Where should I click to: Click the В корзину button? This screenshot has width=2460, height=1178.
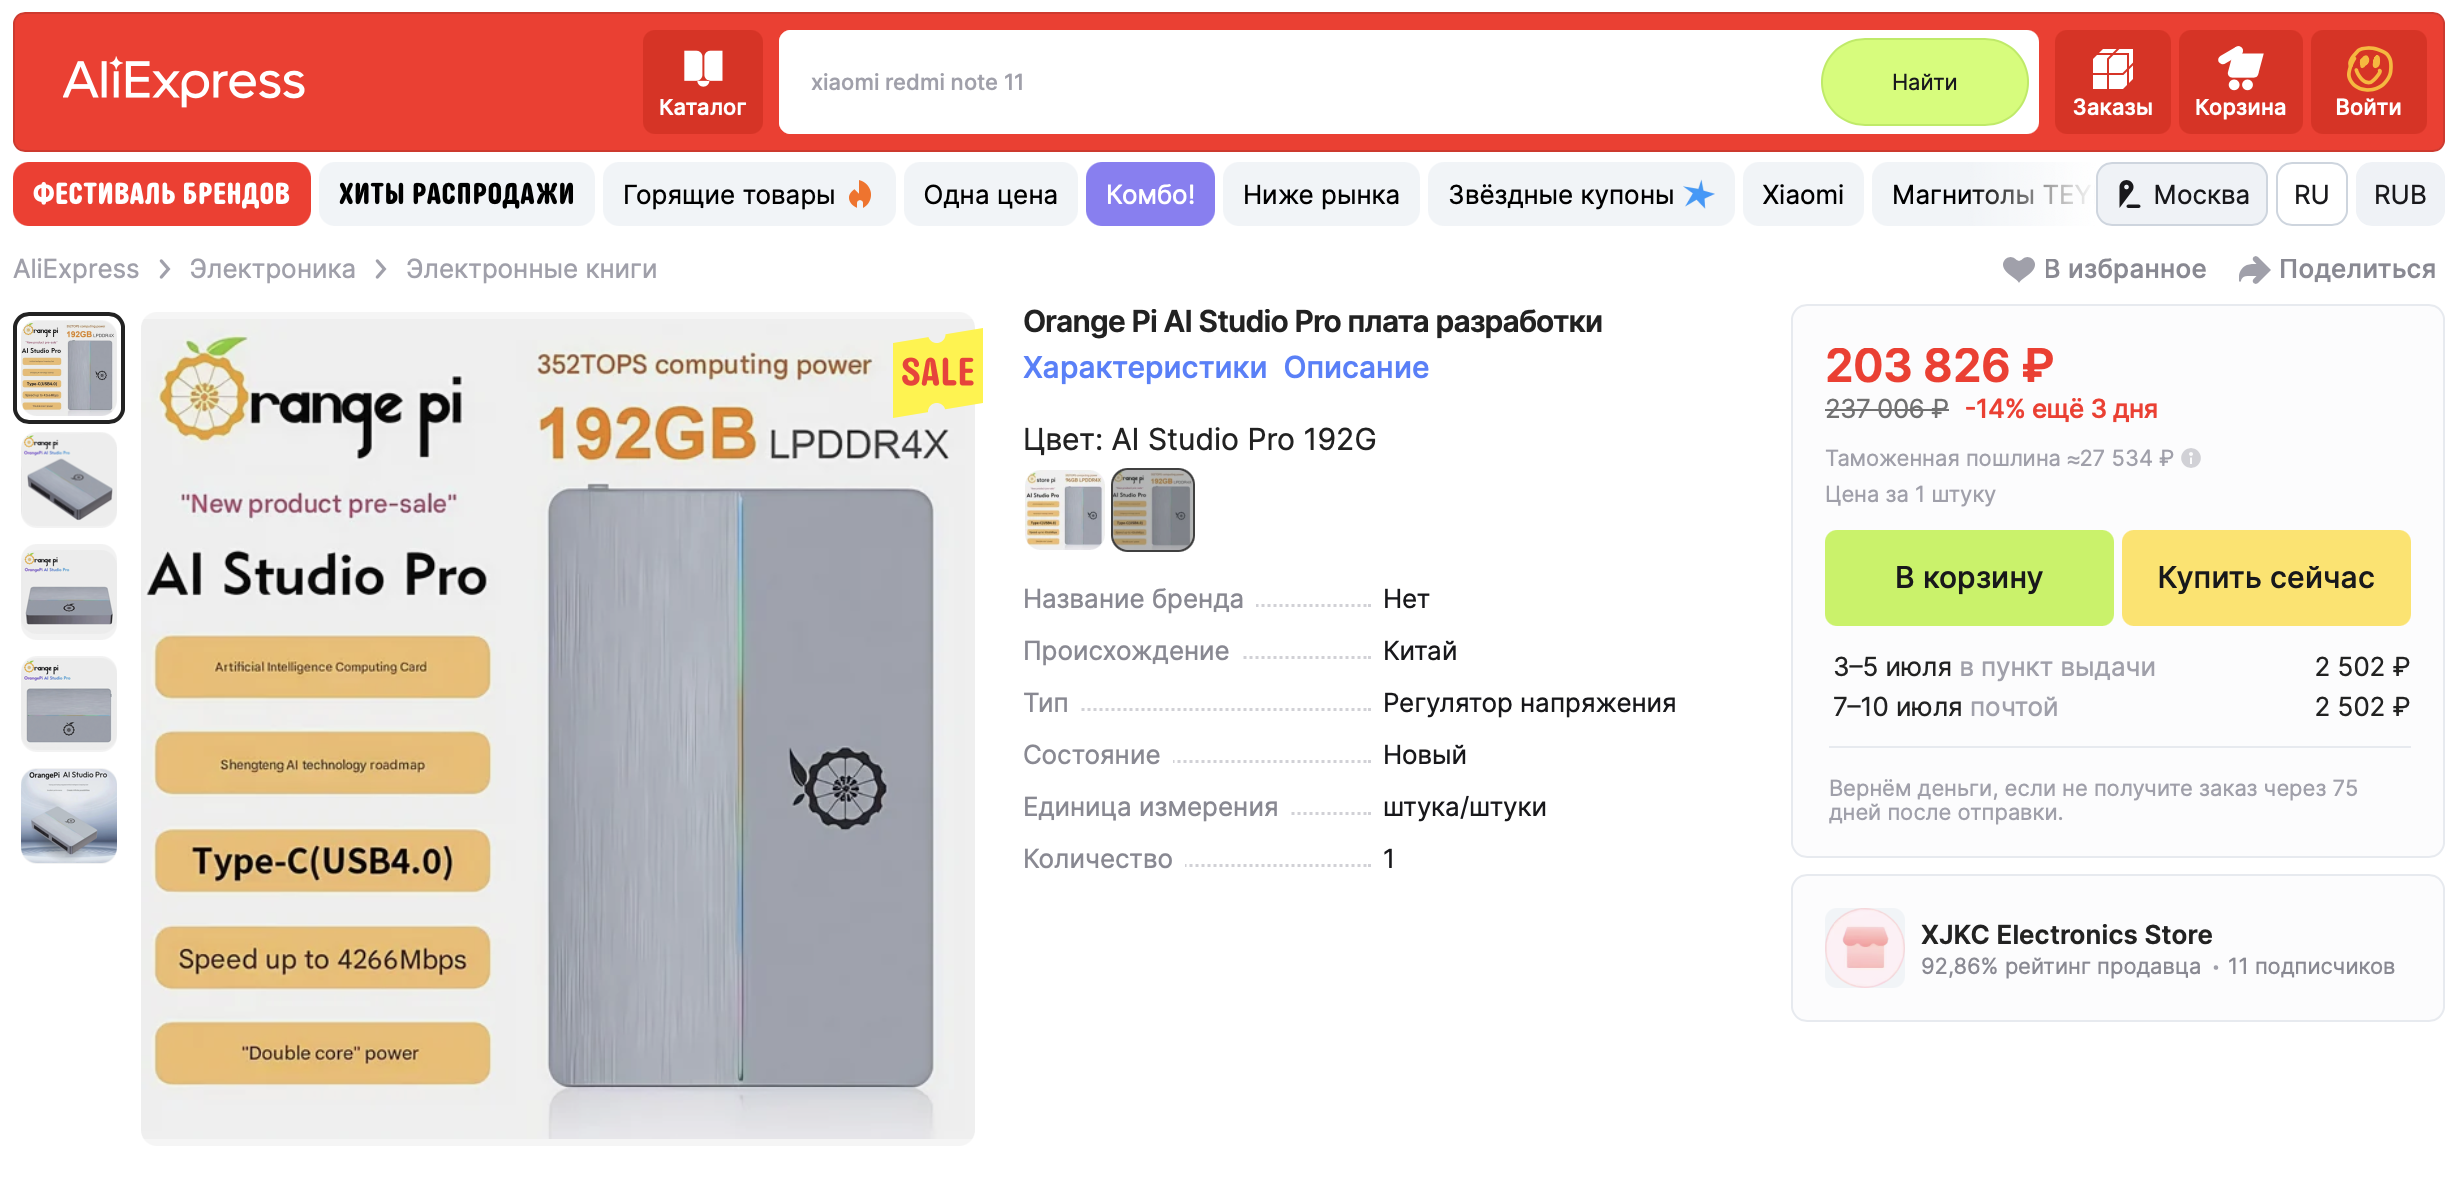tap(1969, 577)
